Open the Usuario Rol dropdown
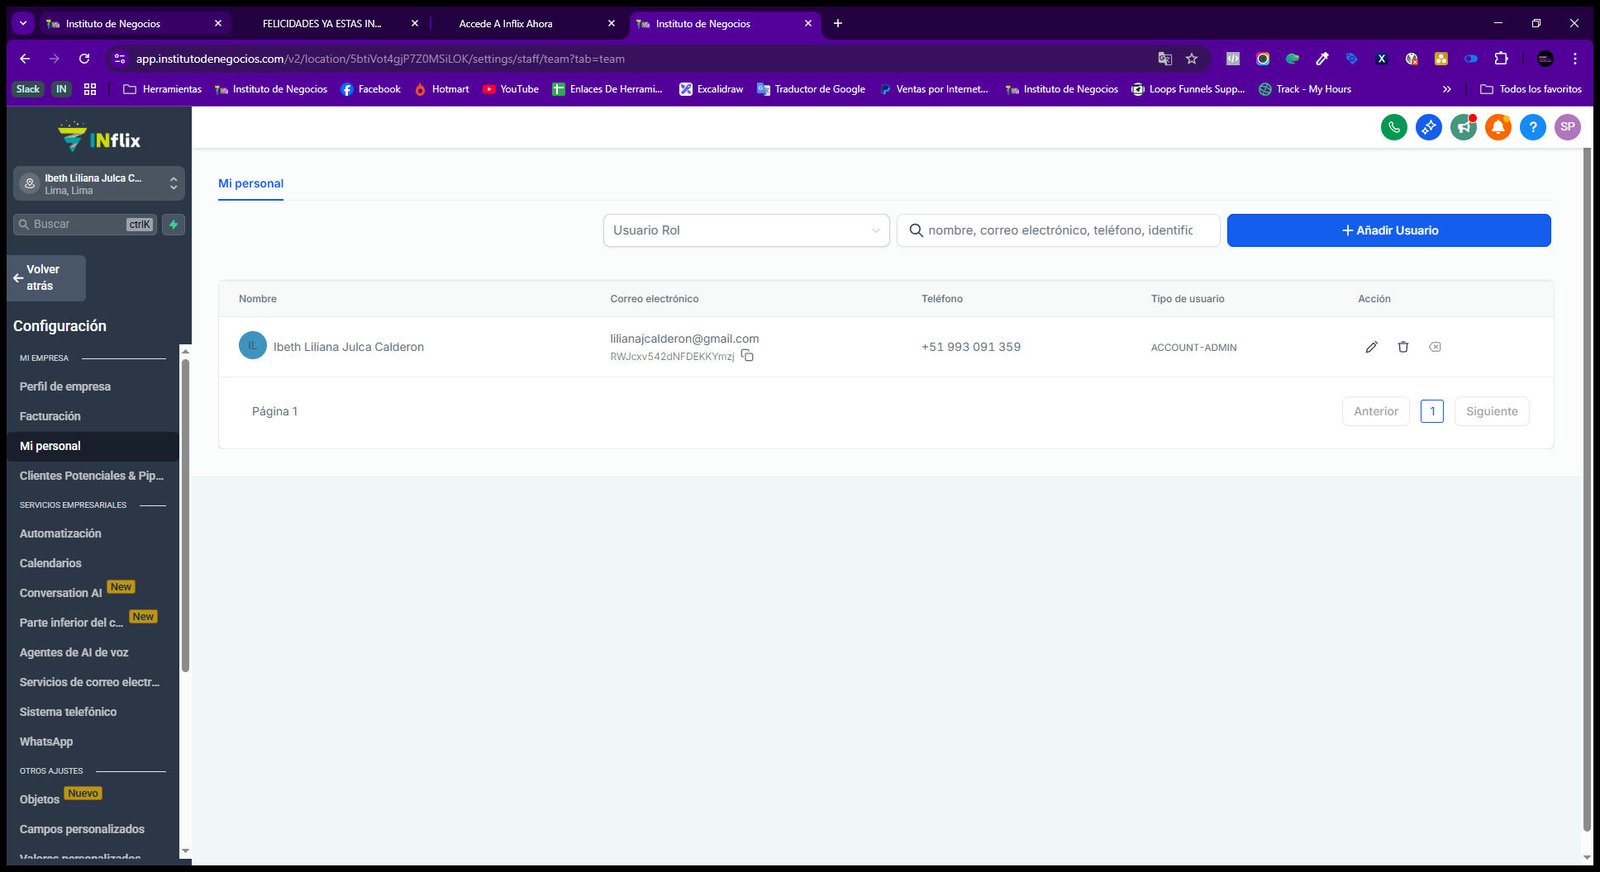Screen dimensions: 1600x872 (x=746, y=230)
